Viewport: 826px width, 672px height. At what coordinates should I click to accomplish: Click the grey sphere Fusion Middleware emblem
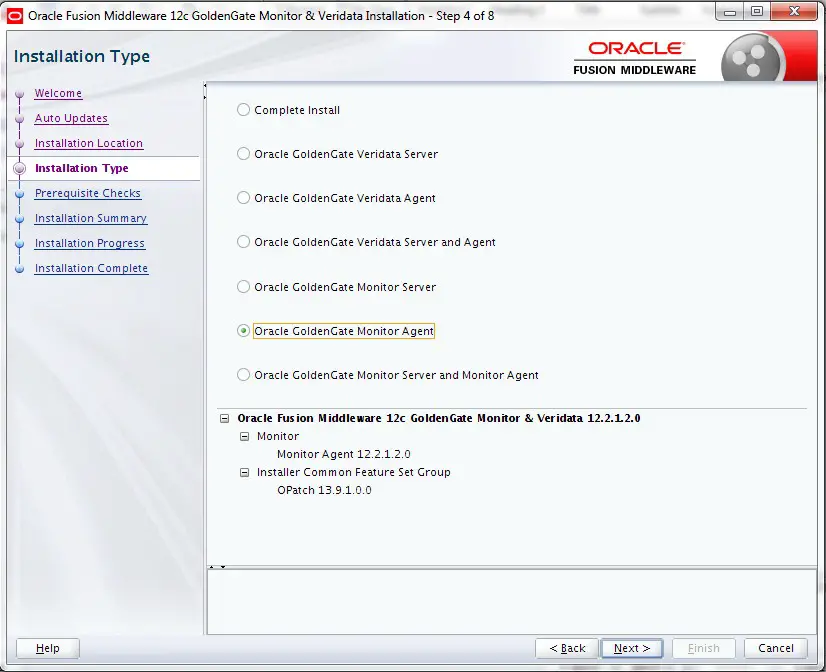(752, 59)
